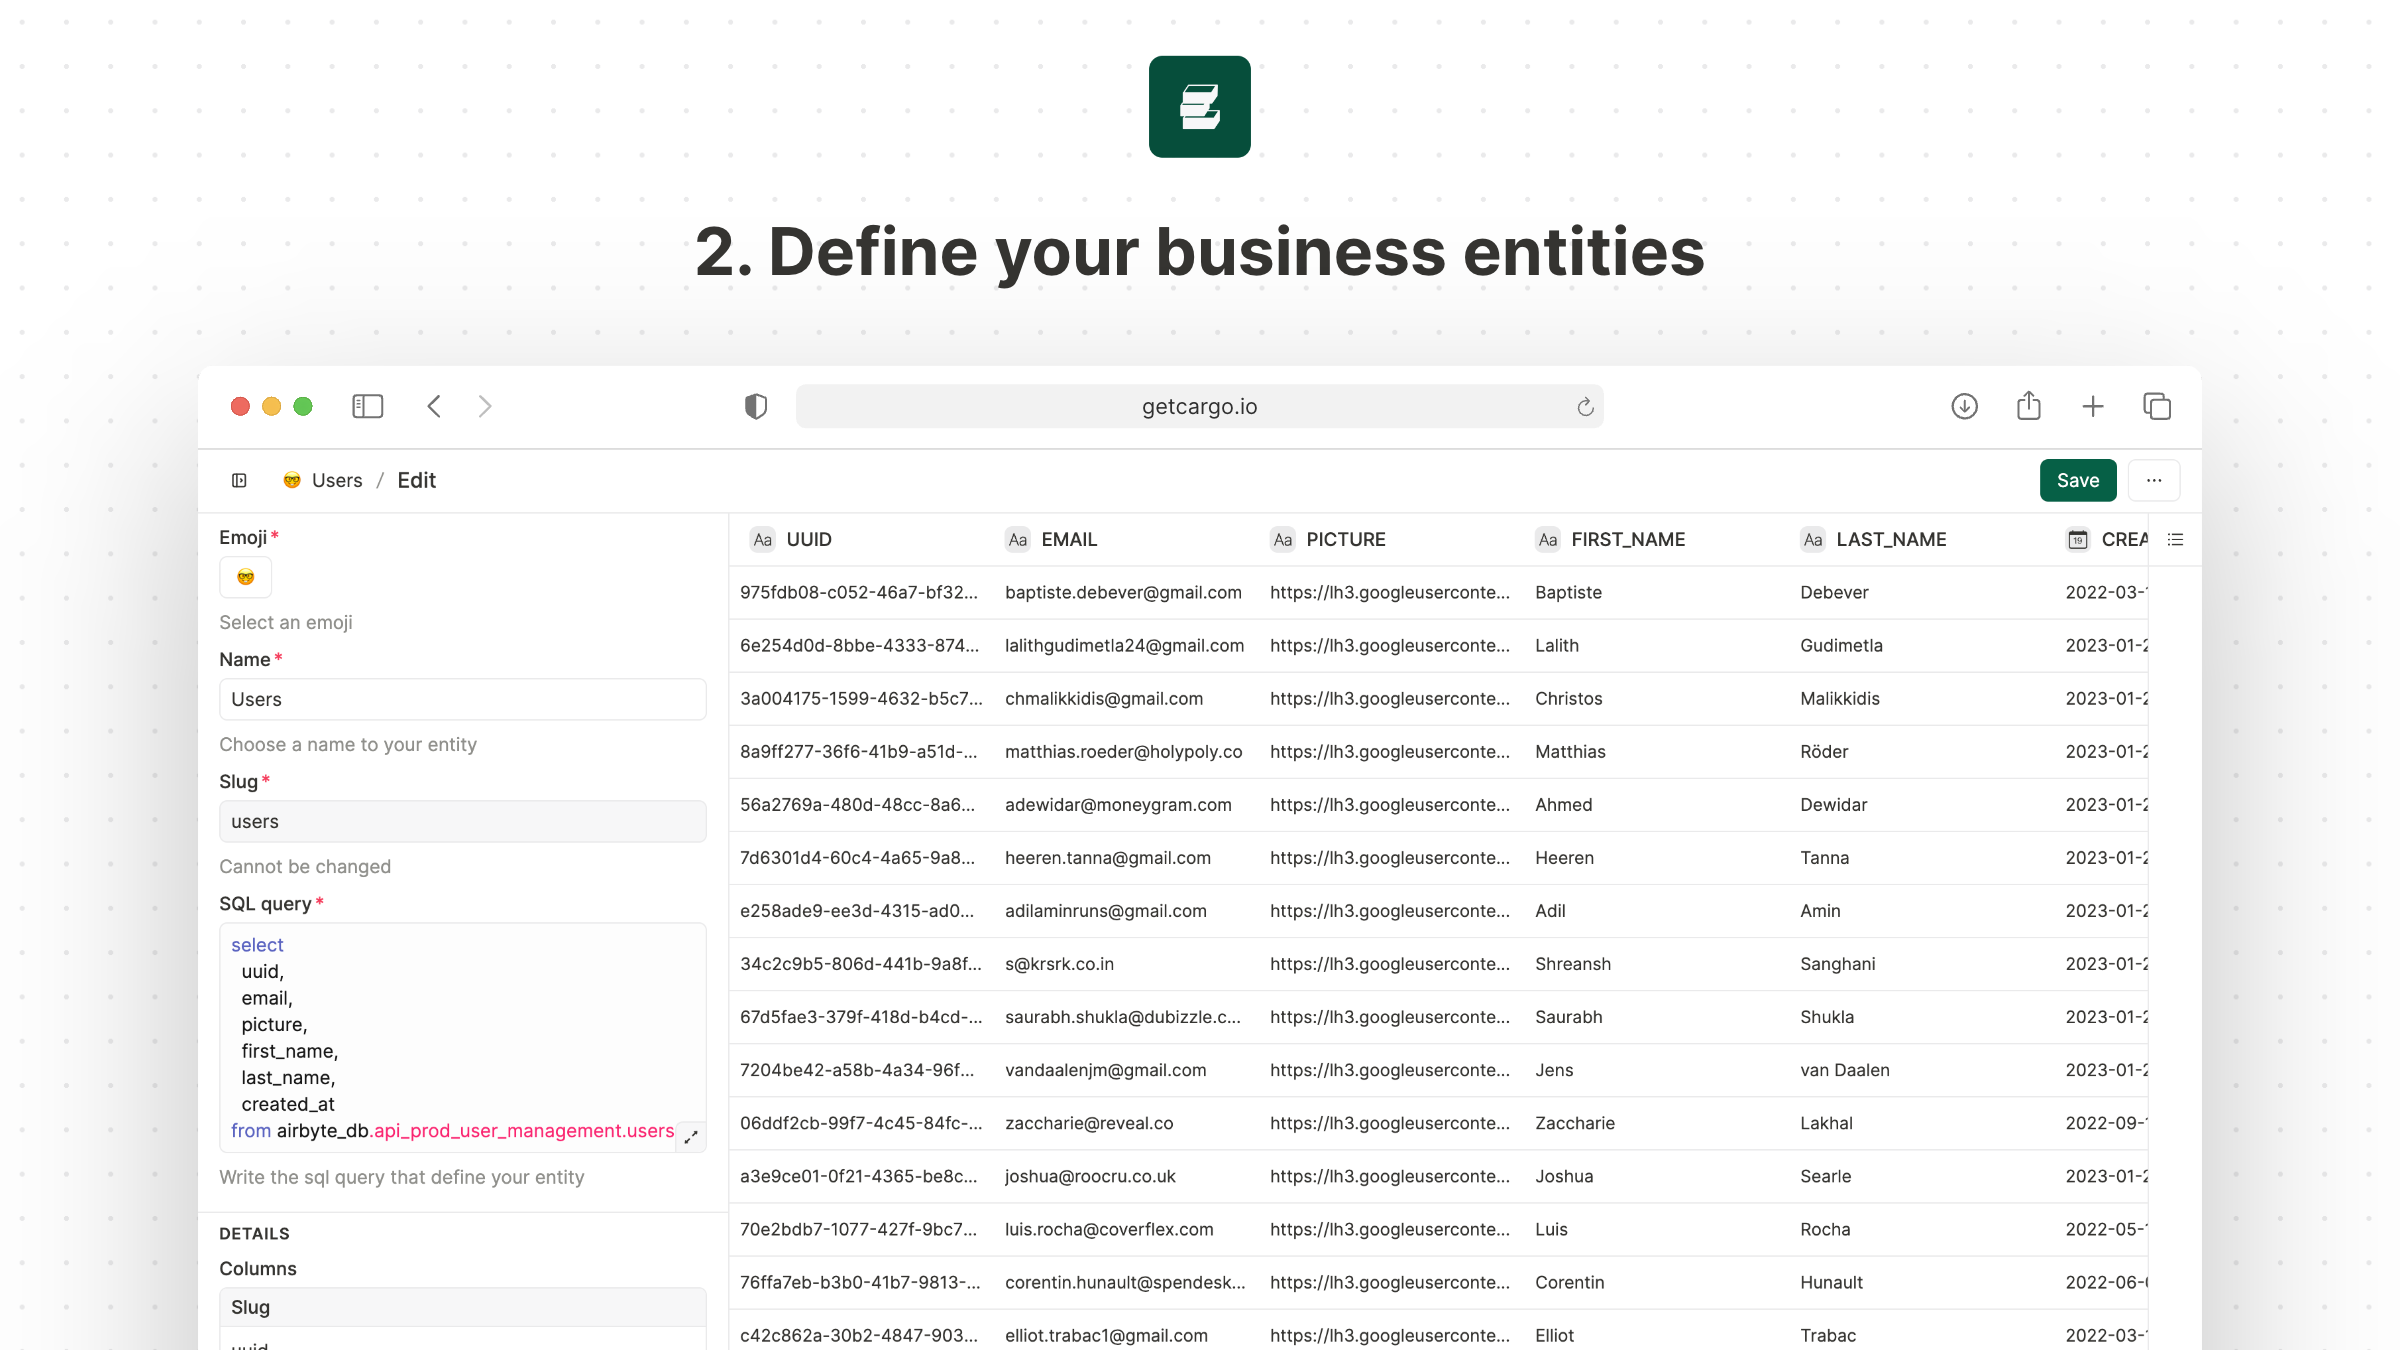Click the getcargo.io address bar
2400x1350 pixels.
click(x=1198, y=406)
